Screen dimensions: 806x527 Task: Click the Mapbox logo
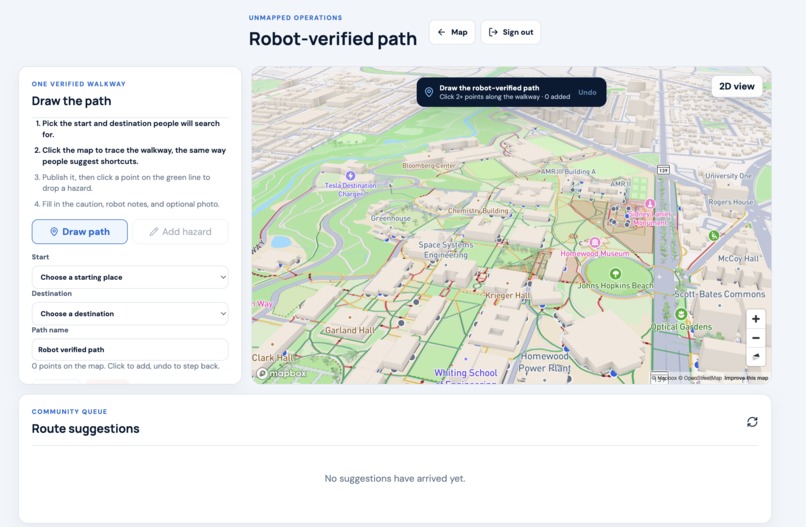point(282,373)
